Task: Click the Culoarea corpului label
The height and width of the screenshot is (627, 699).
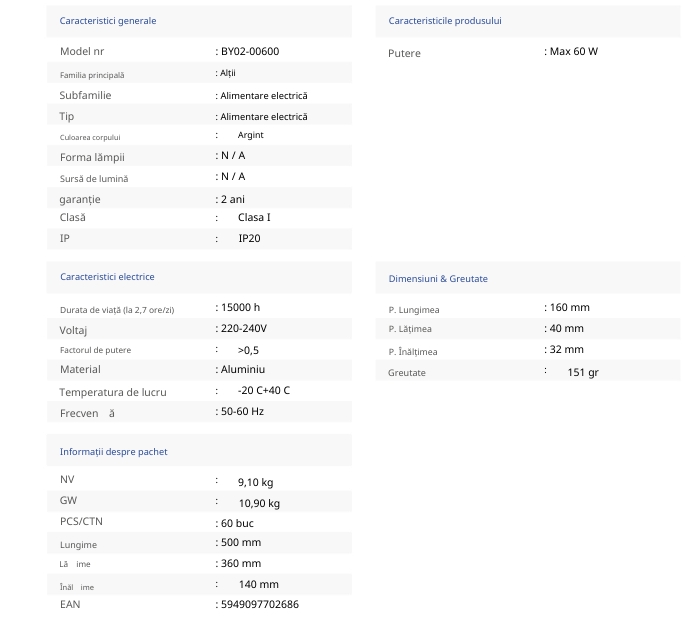Action: point(90,137)
